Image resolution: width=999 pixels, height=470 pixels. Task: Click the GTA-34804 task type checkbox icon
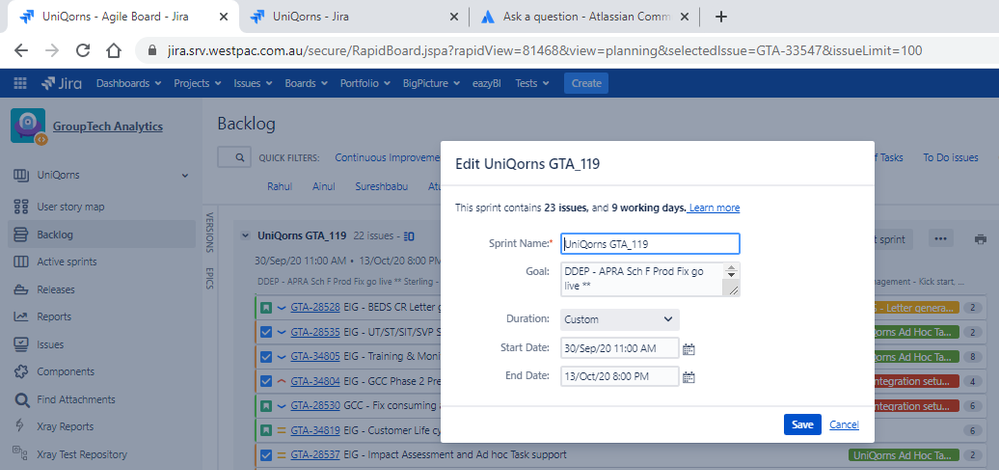click(x=266, y=381)
